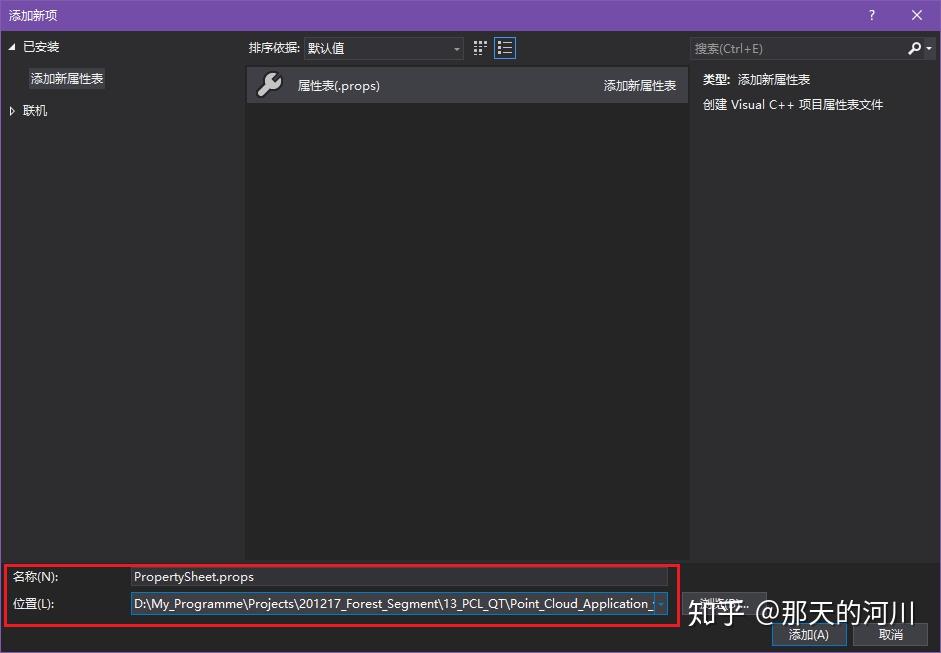Expand the 联机 node
The width and height of the screenshot is (941, 653).
[x=12, y=110]
